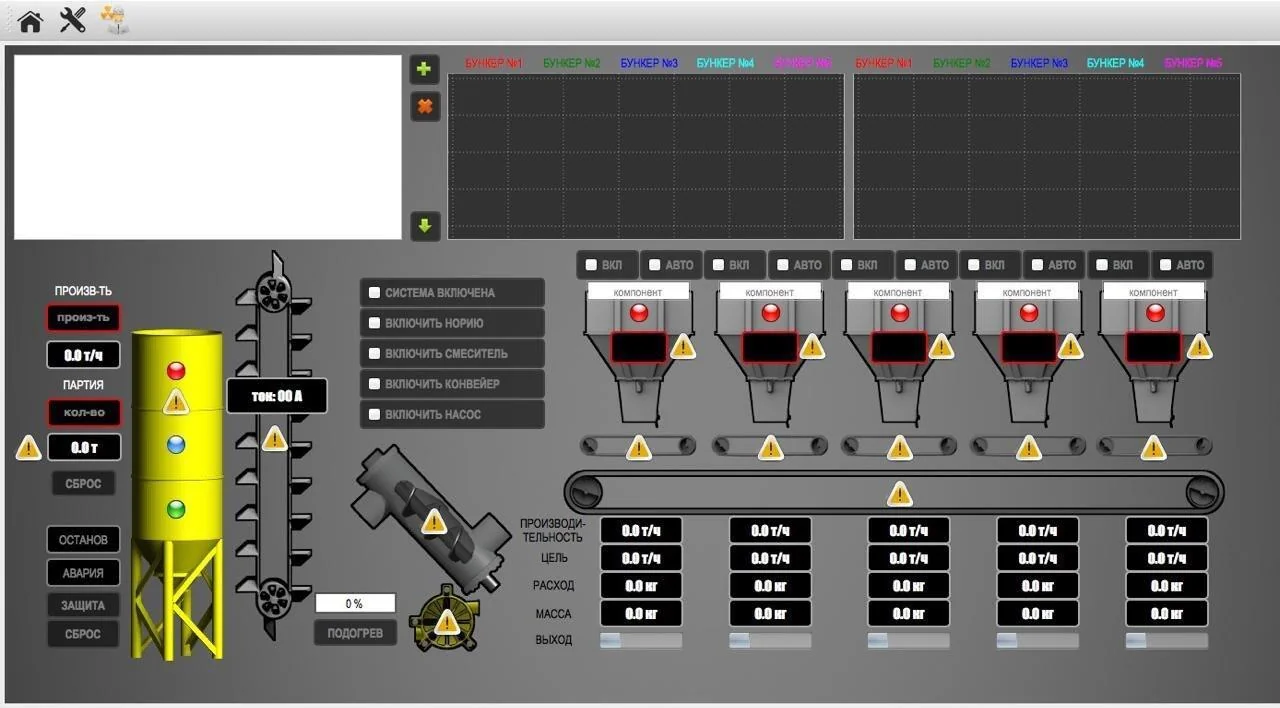The height and width of the screenshot is (708, 1280).
Task: Click the warning triangle on the main conveyor belt
Action: coord(897,492)
